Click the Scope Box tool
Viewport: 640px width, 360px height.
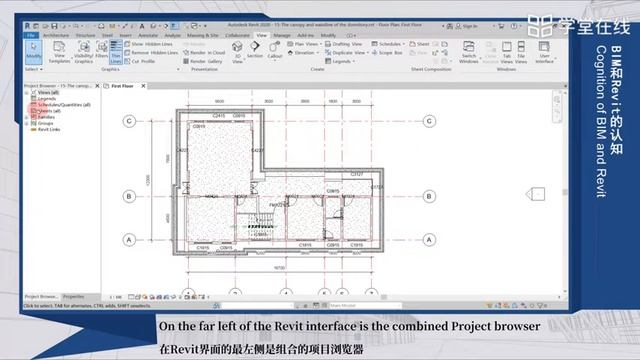[387, 53]
